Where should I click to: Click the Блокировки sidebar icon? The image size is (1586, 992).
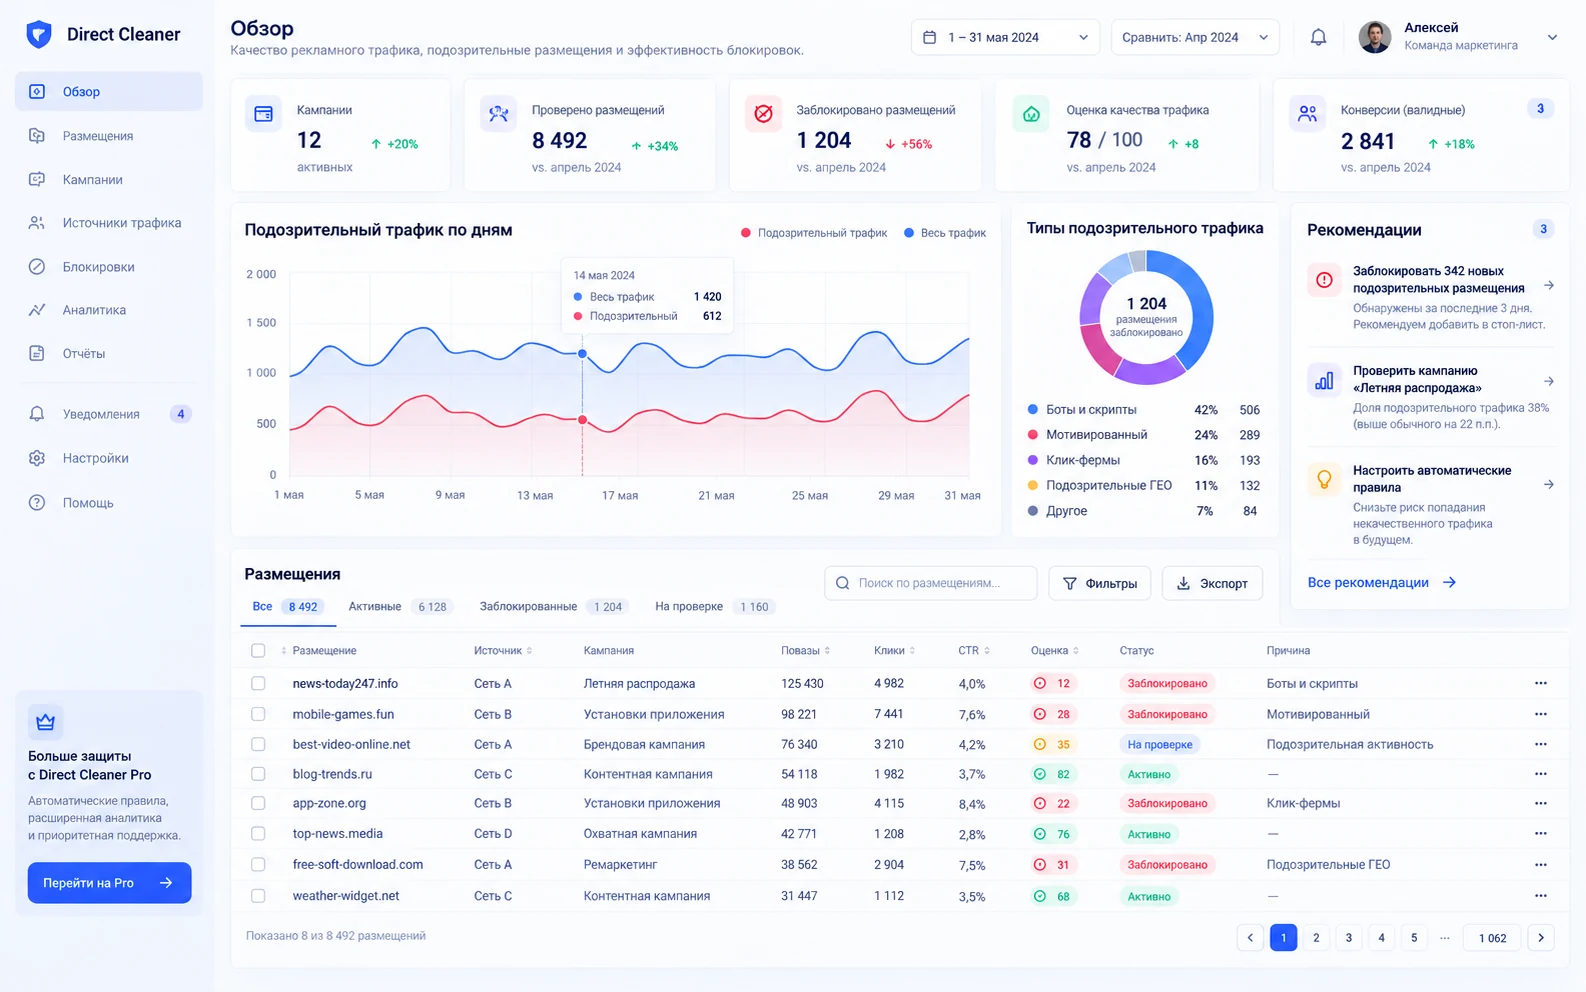(x=37, y=267)
